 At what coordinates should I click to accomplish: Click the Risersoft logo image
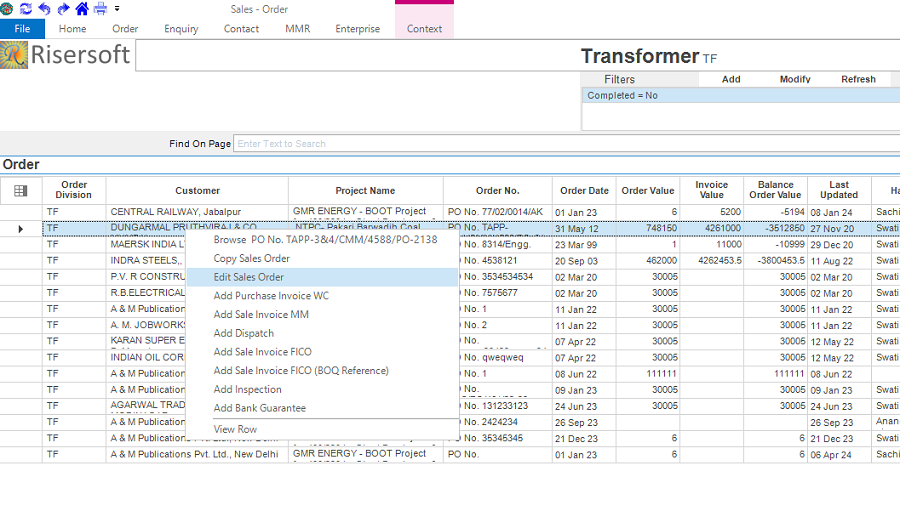pos(14,55)
